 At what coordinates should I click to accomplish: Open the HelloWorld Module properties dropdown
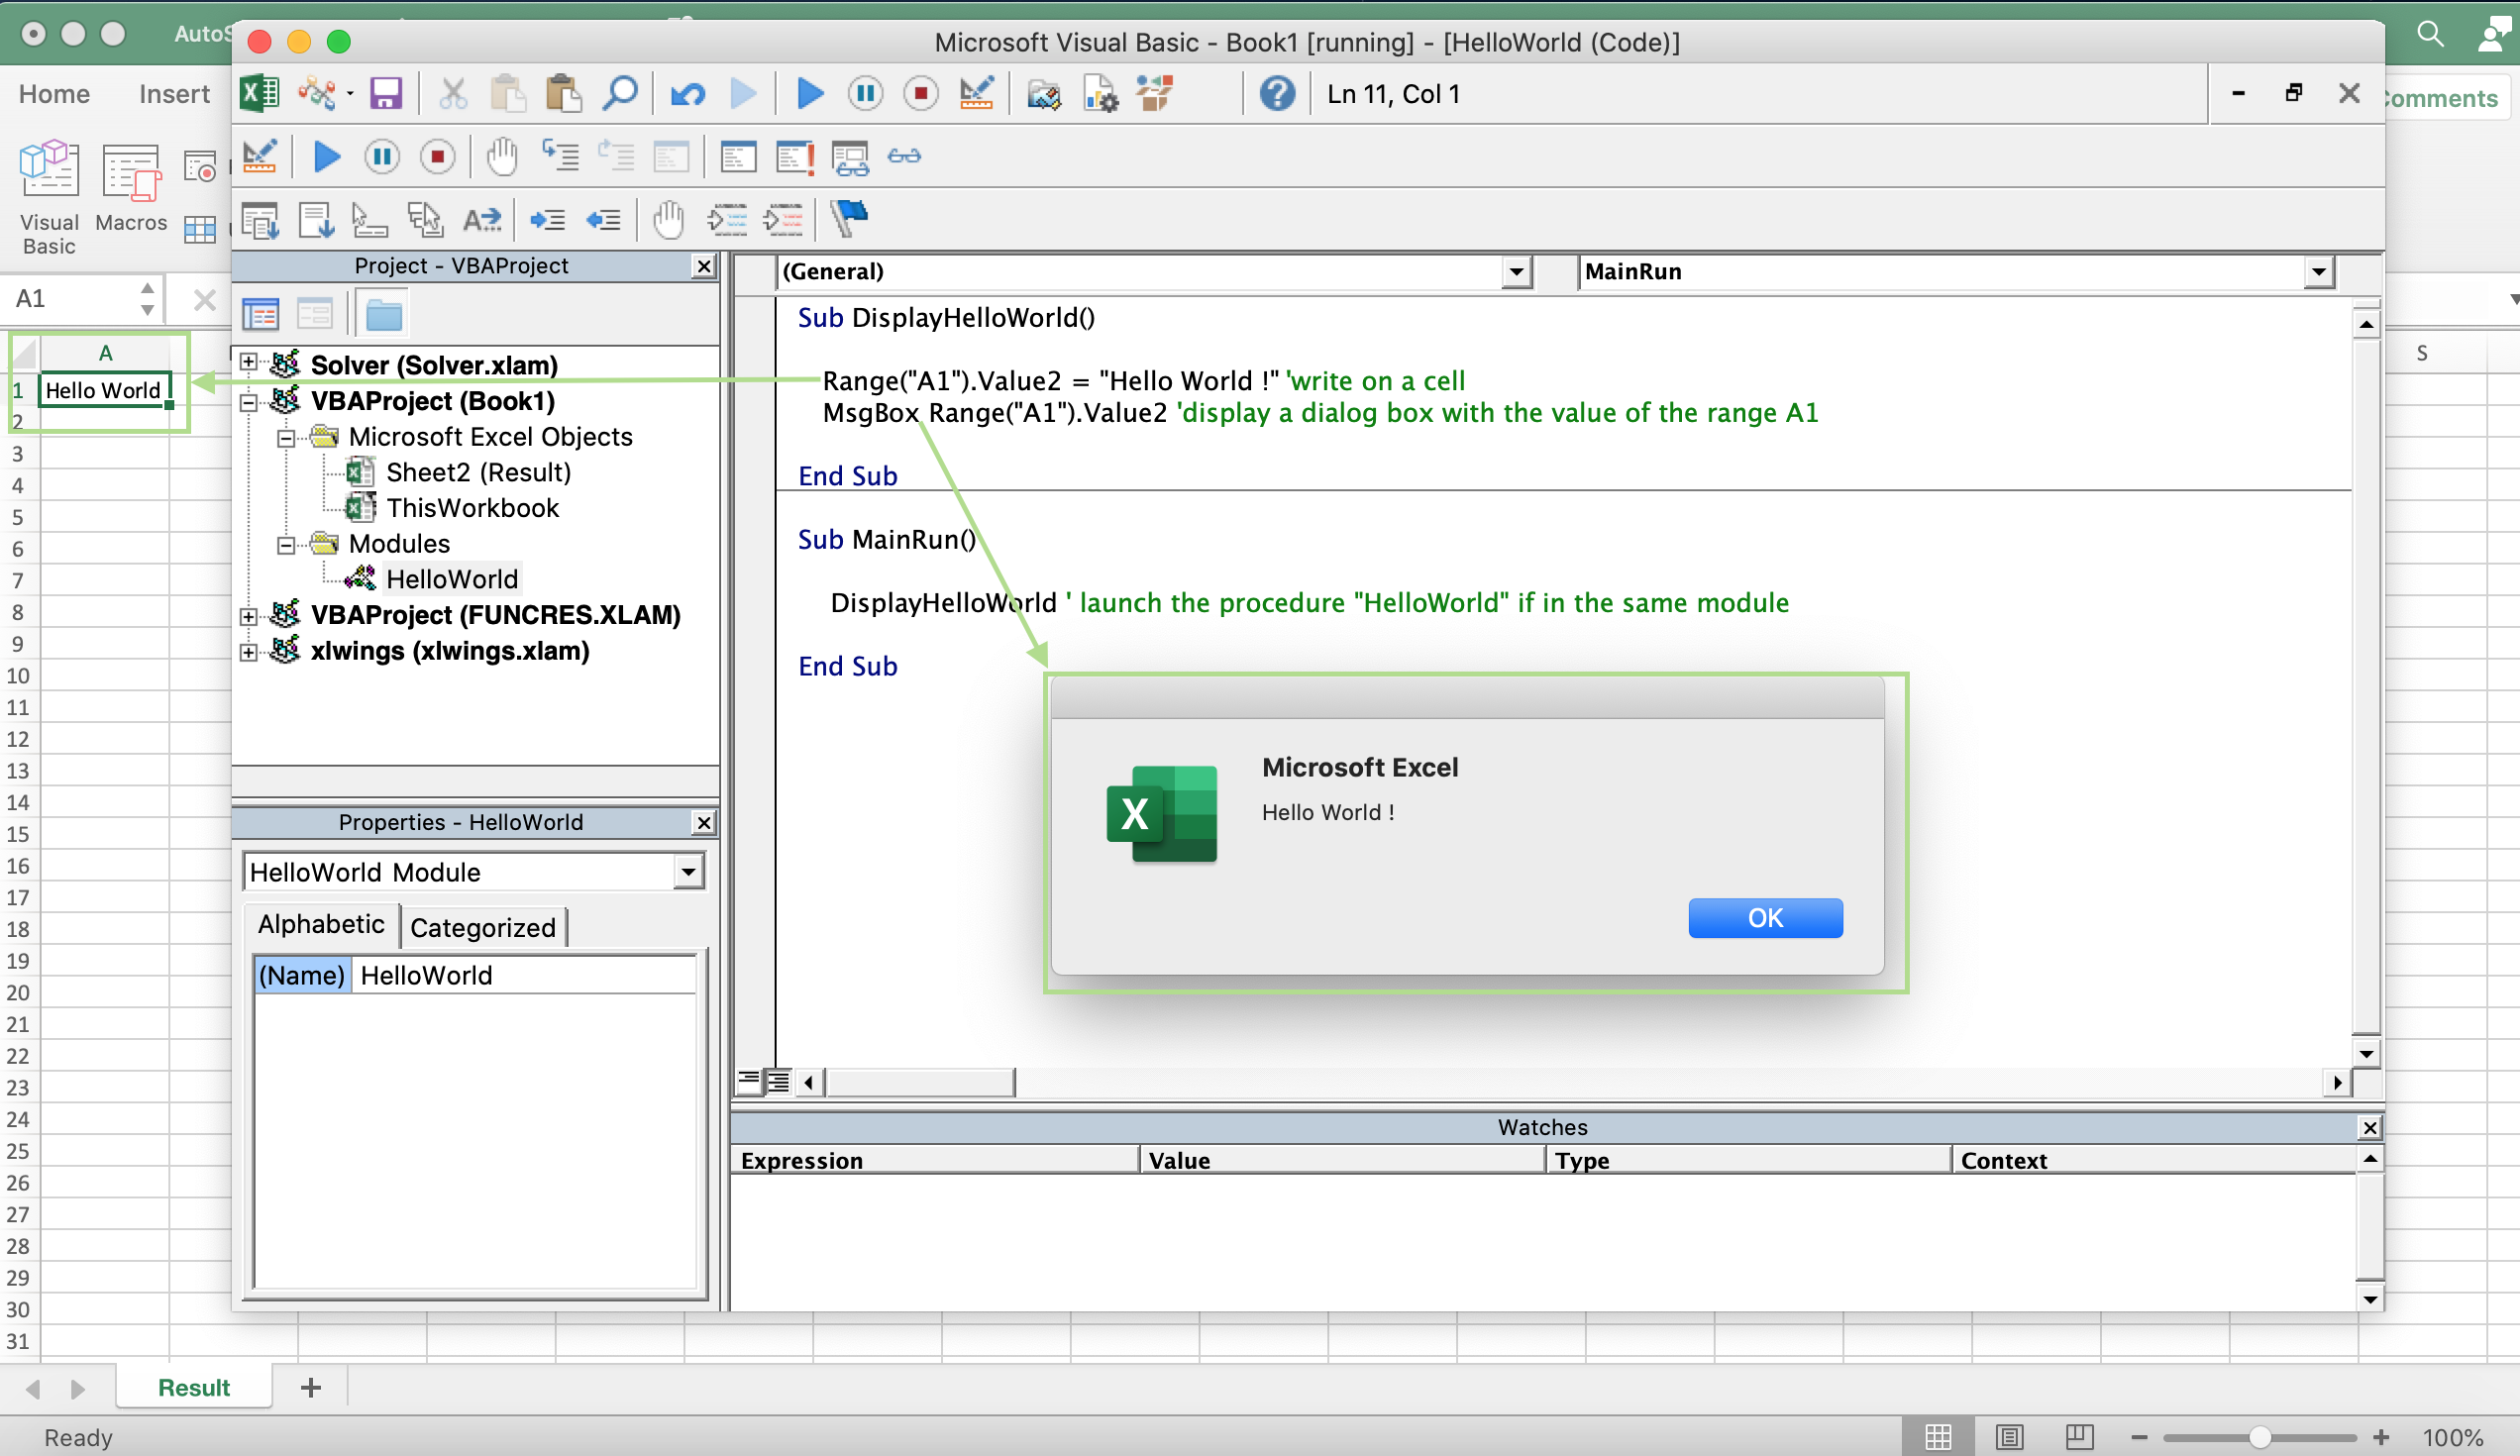(688, 872)
